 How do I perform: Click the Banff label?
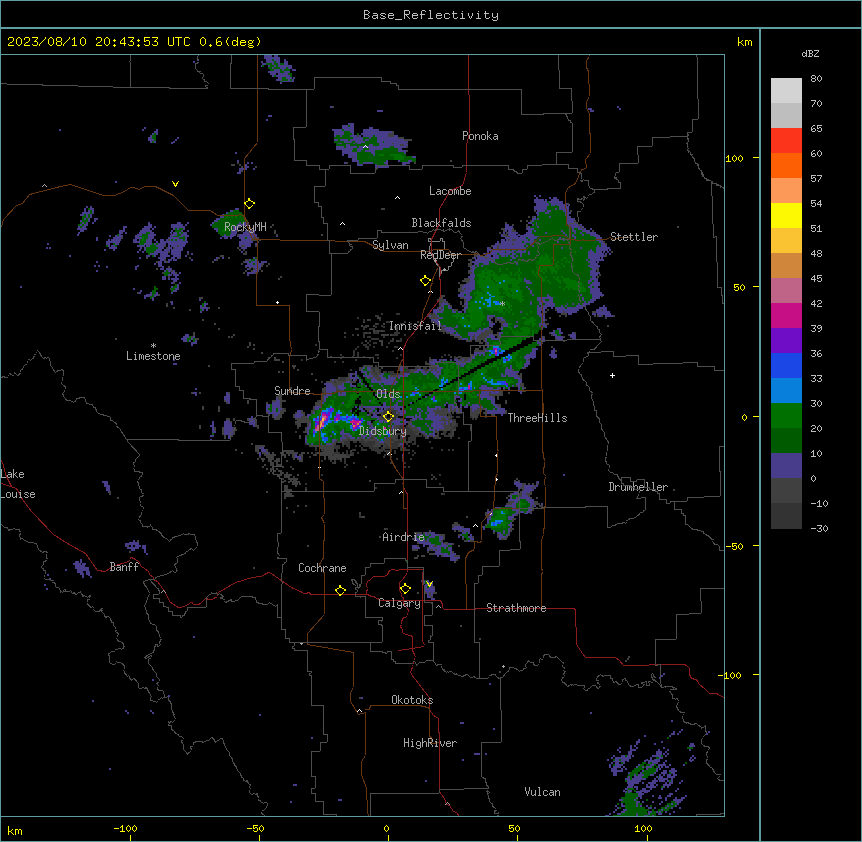tap(124, 567)
